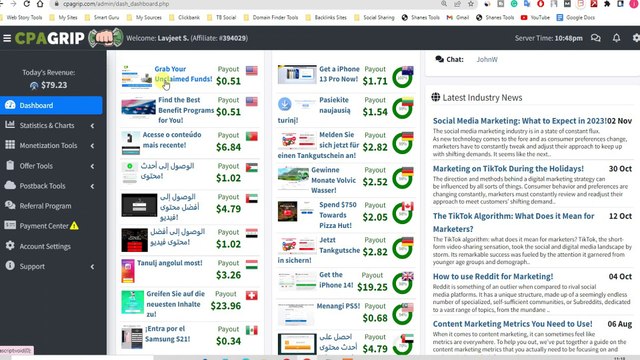The width and height of the screenshot is (640, 360).
Task: Click the $23.96 payout amount
Action: coord(226,306)
